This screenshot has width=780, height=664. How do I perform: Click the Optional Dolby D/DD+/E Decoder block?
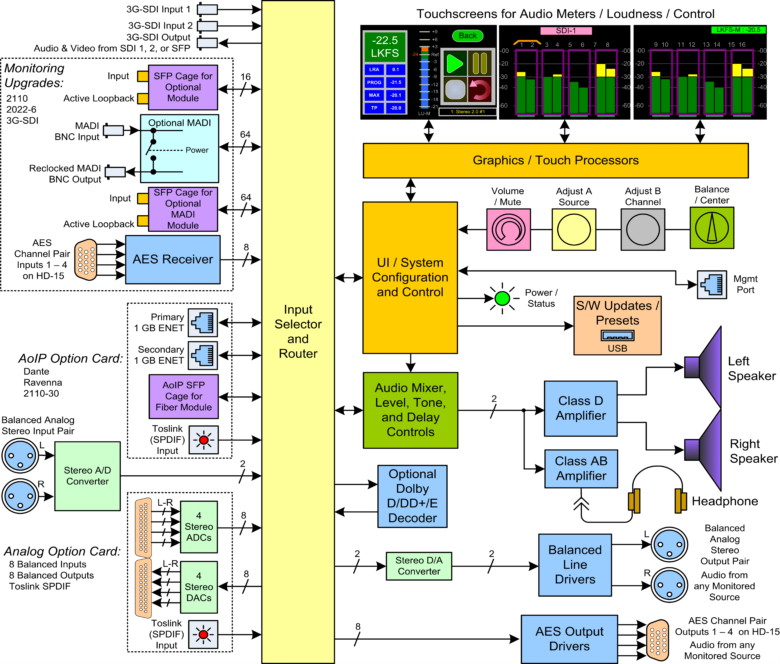412,496
